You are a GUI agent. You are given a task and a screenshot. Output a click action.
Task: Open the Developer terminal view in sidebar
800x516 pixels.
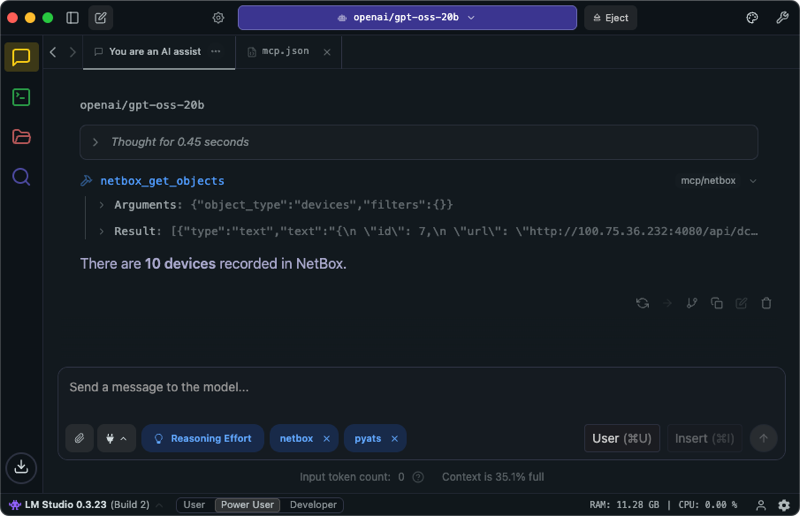[x=21, y=97]
